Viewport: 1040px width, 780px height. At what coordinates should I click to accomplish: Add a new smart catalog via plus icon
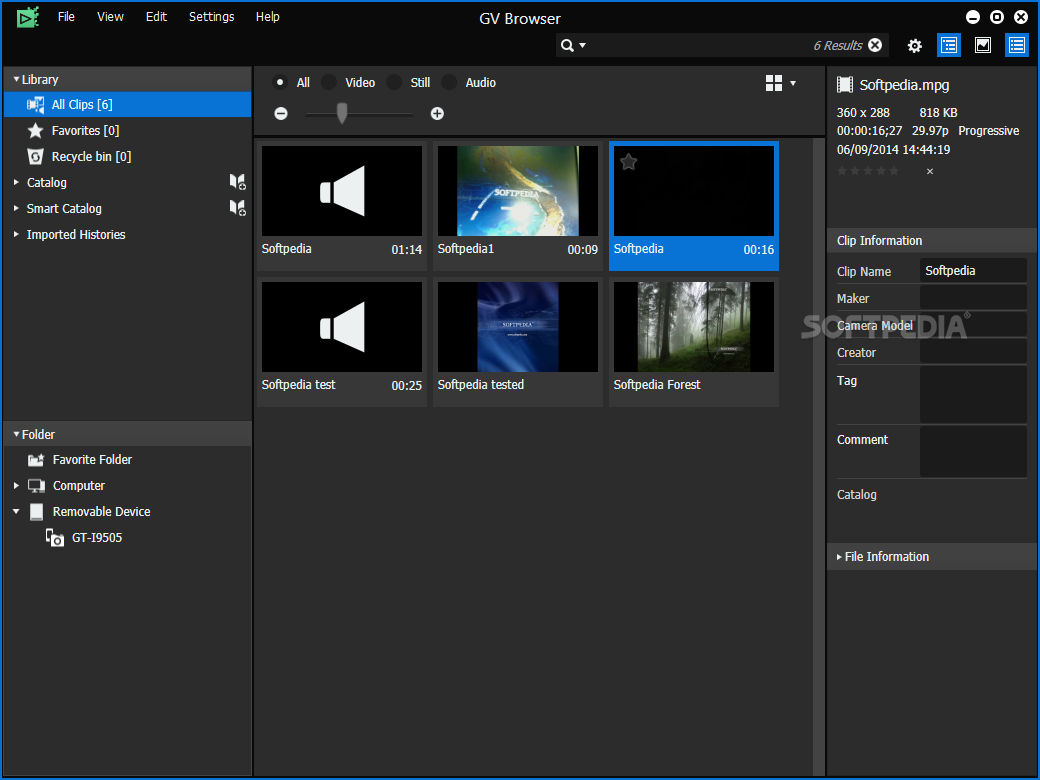(x=237, y=208)
